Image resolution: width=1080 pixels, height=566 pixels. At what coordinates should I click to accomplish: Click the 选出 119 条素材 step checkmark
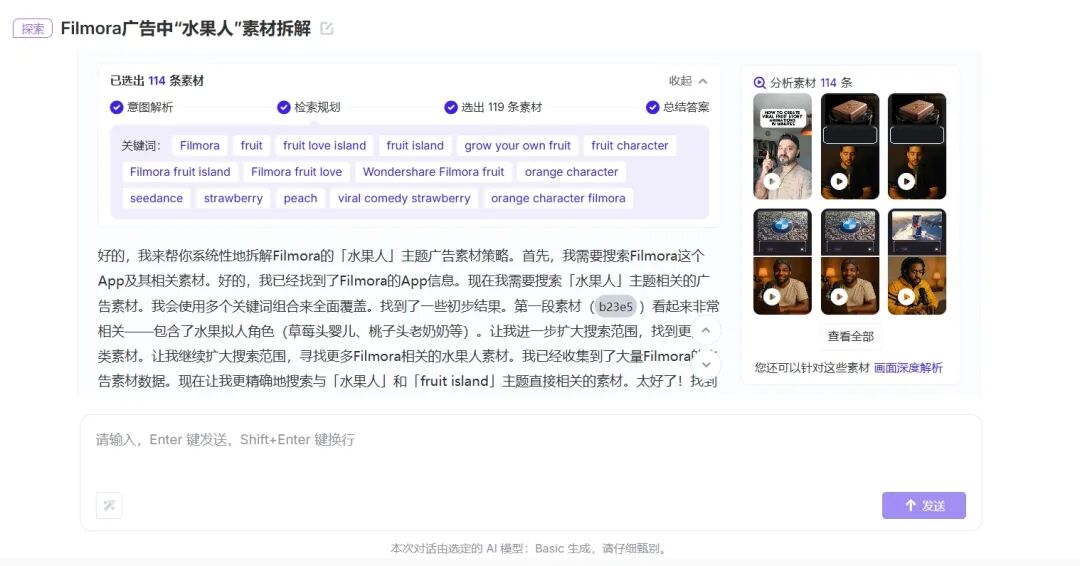click(450, 107)
